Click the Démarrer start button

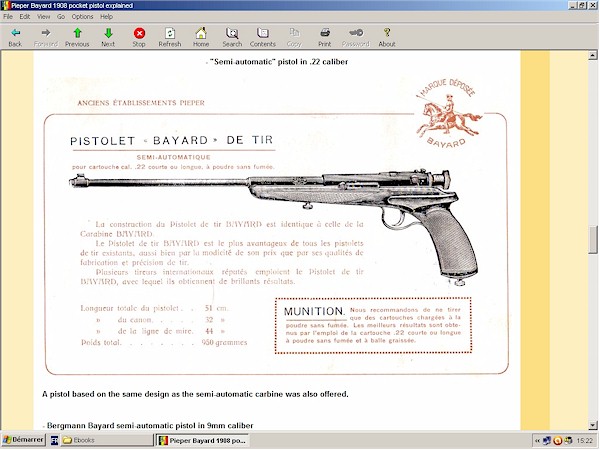click(23, 440)
